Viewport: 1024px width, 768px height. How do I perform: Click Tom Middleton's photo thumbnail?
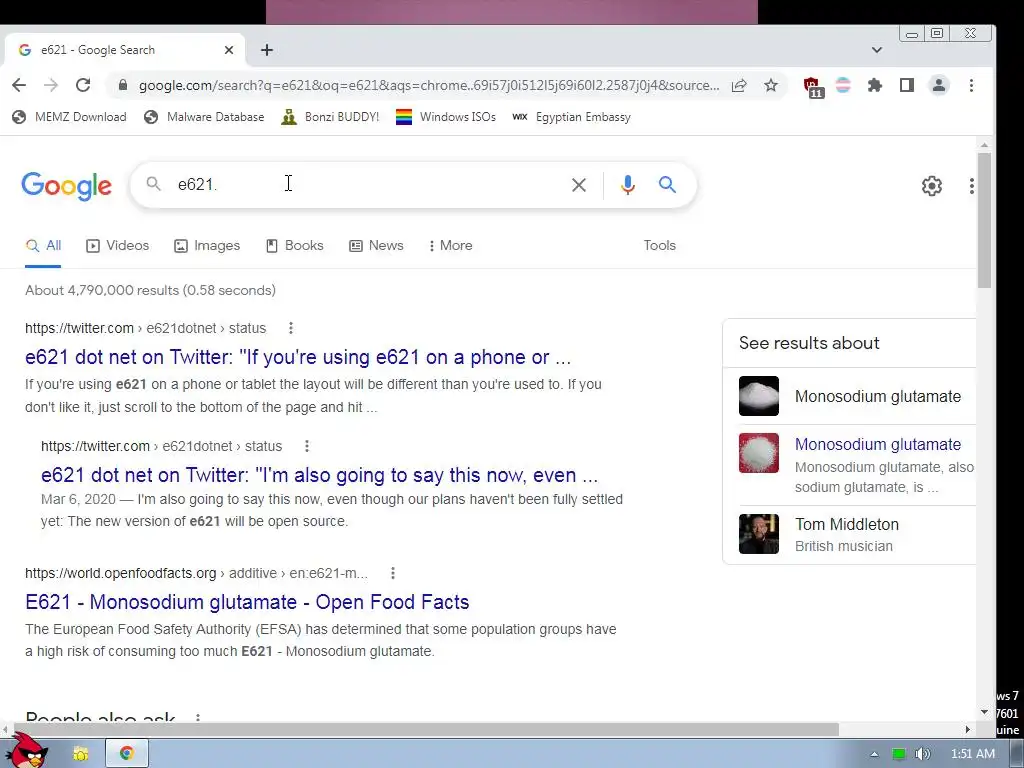coord(759,534)
